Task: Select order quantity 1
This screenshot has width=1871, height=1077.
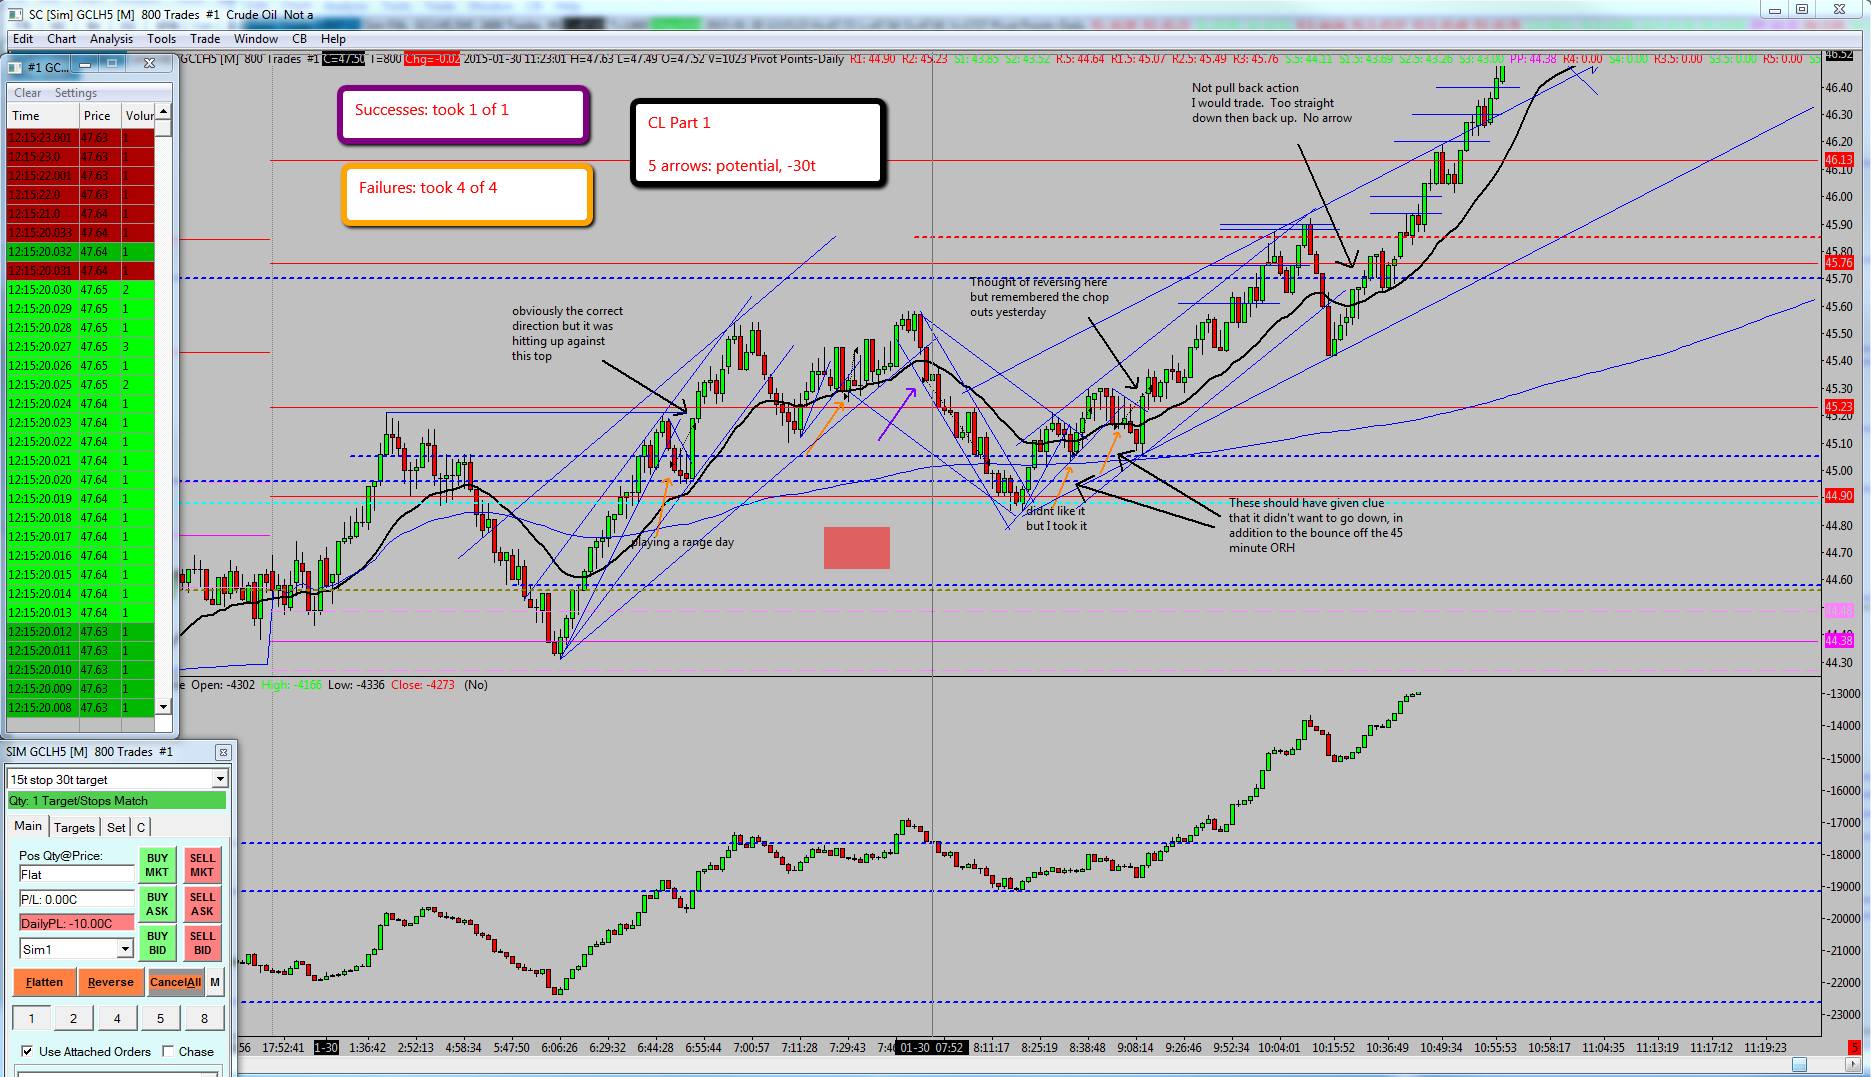Action: (x=31, y=1018)
